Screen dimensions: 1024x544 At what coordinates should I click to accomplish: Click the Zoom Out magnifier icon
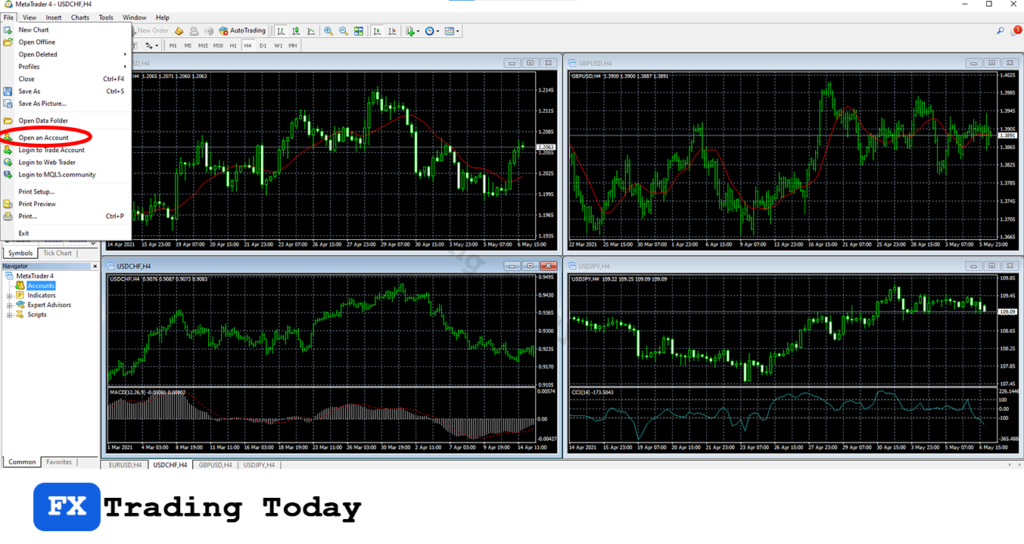(344, 31)
